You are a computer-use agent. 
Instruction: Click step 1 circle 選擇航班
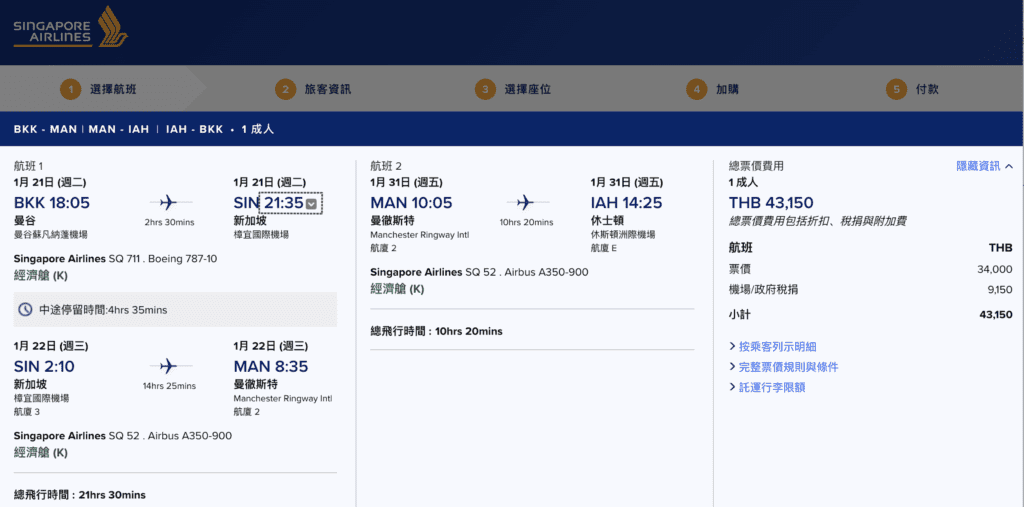(x=71, y=90)
